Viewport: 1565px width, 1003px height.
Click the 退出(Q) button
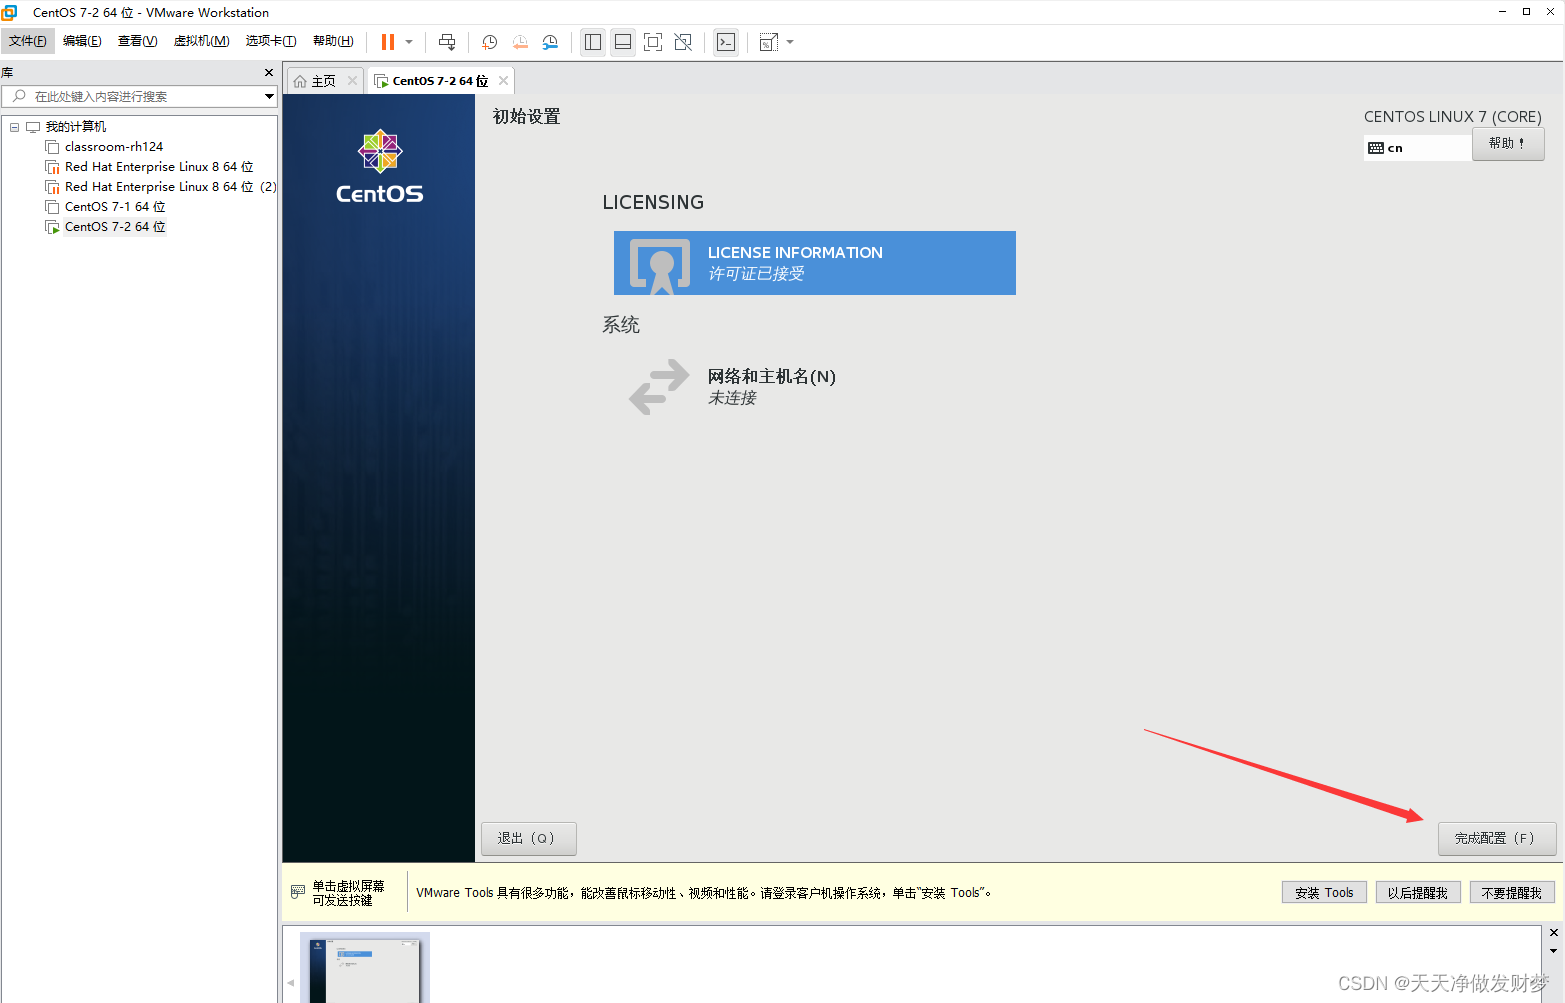point(529,838)
